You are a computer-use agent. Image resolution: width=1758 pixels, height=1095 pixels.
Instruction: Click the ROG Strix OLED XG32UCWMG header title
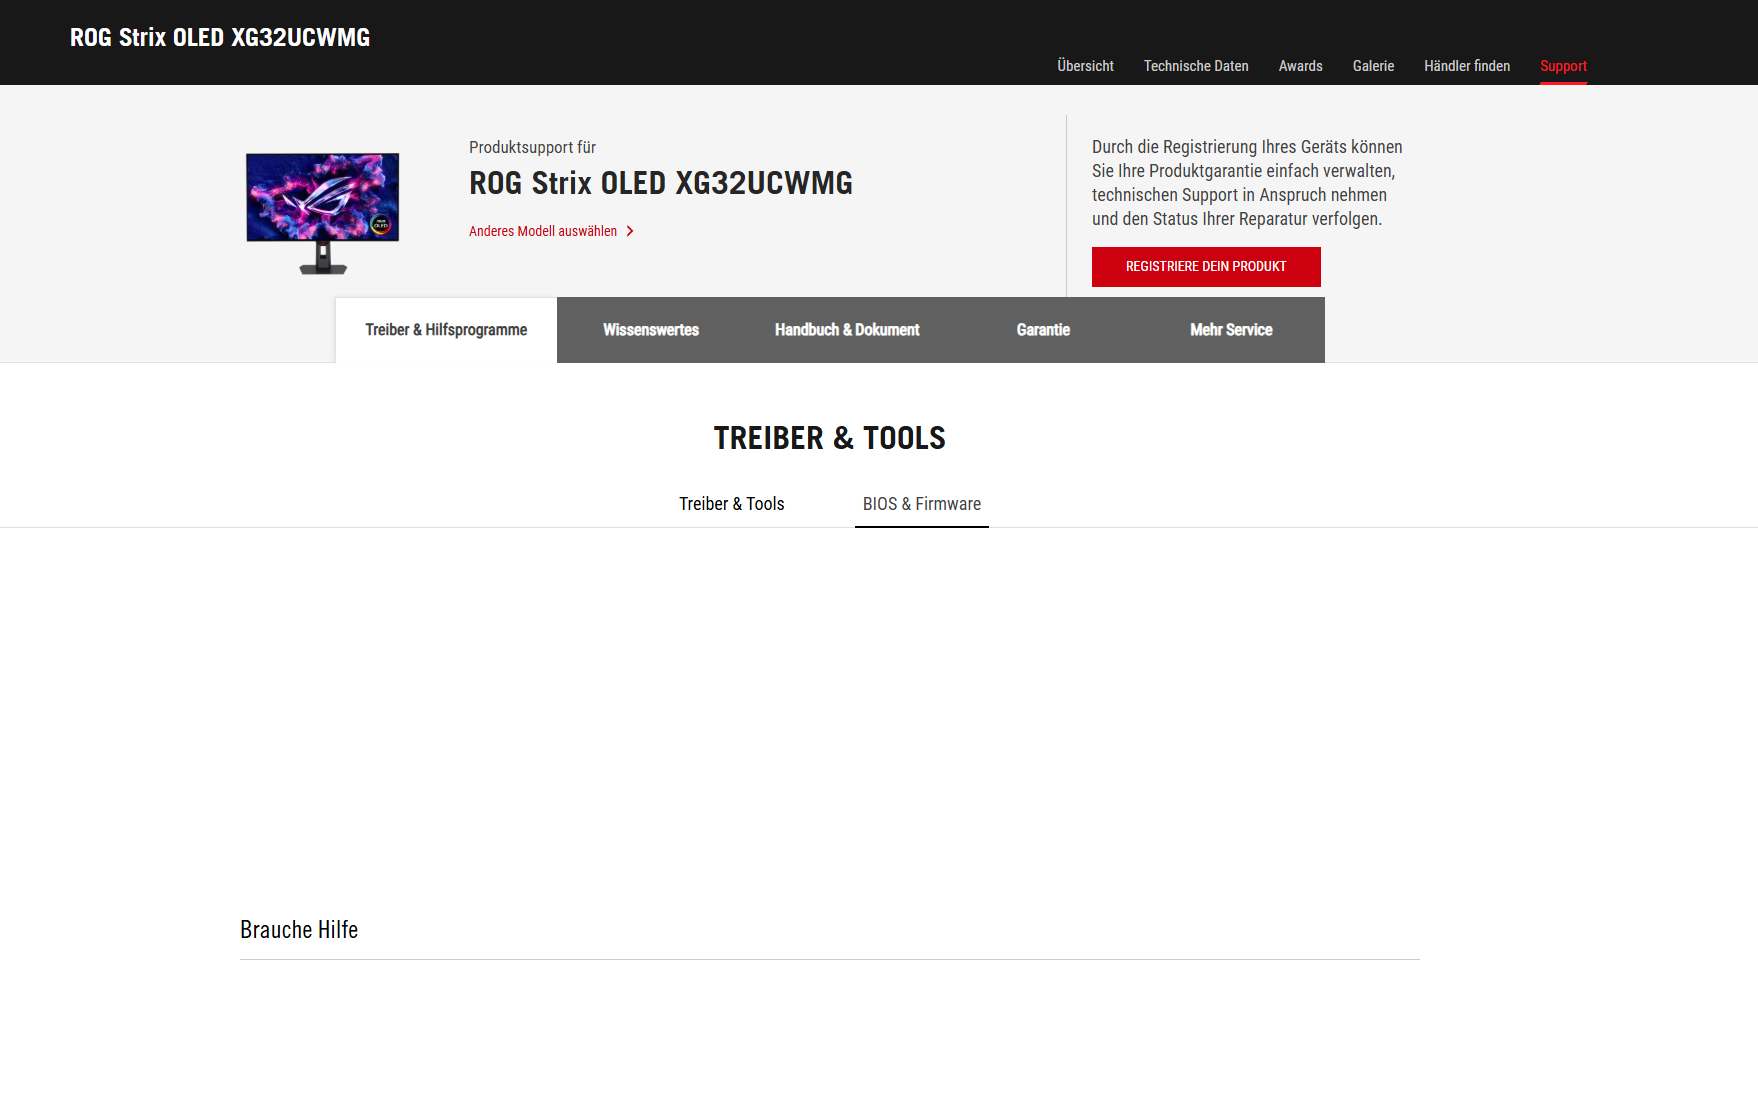point(220,38)
